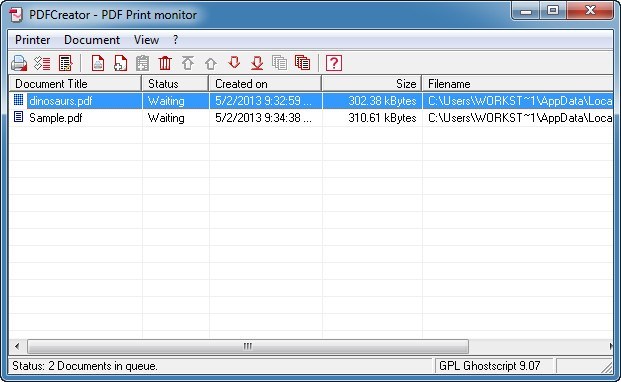Click the scrollbar right arrow

611,346
